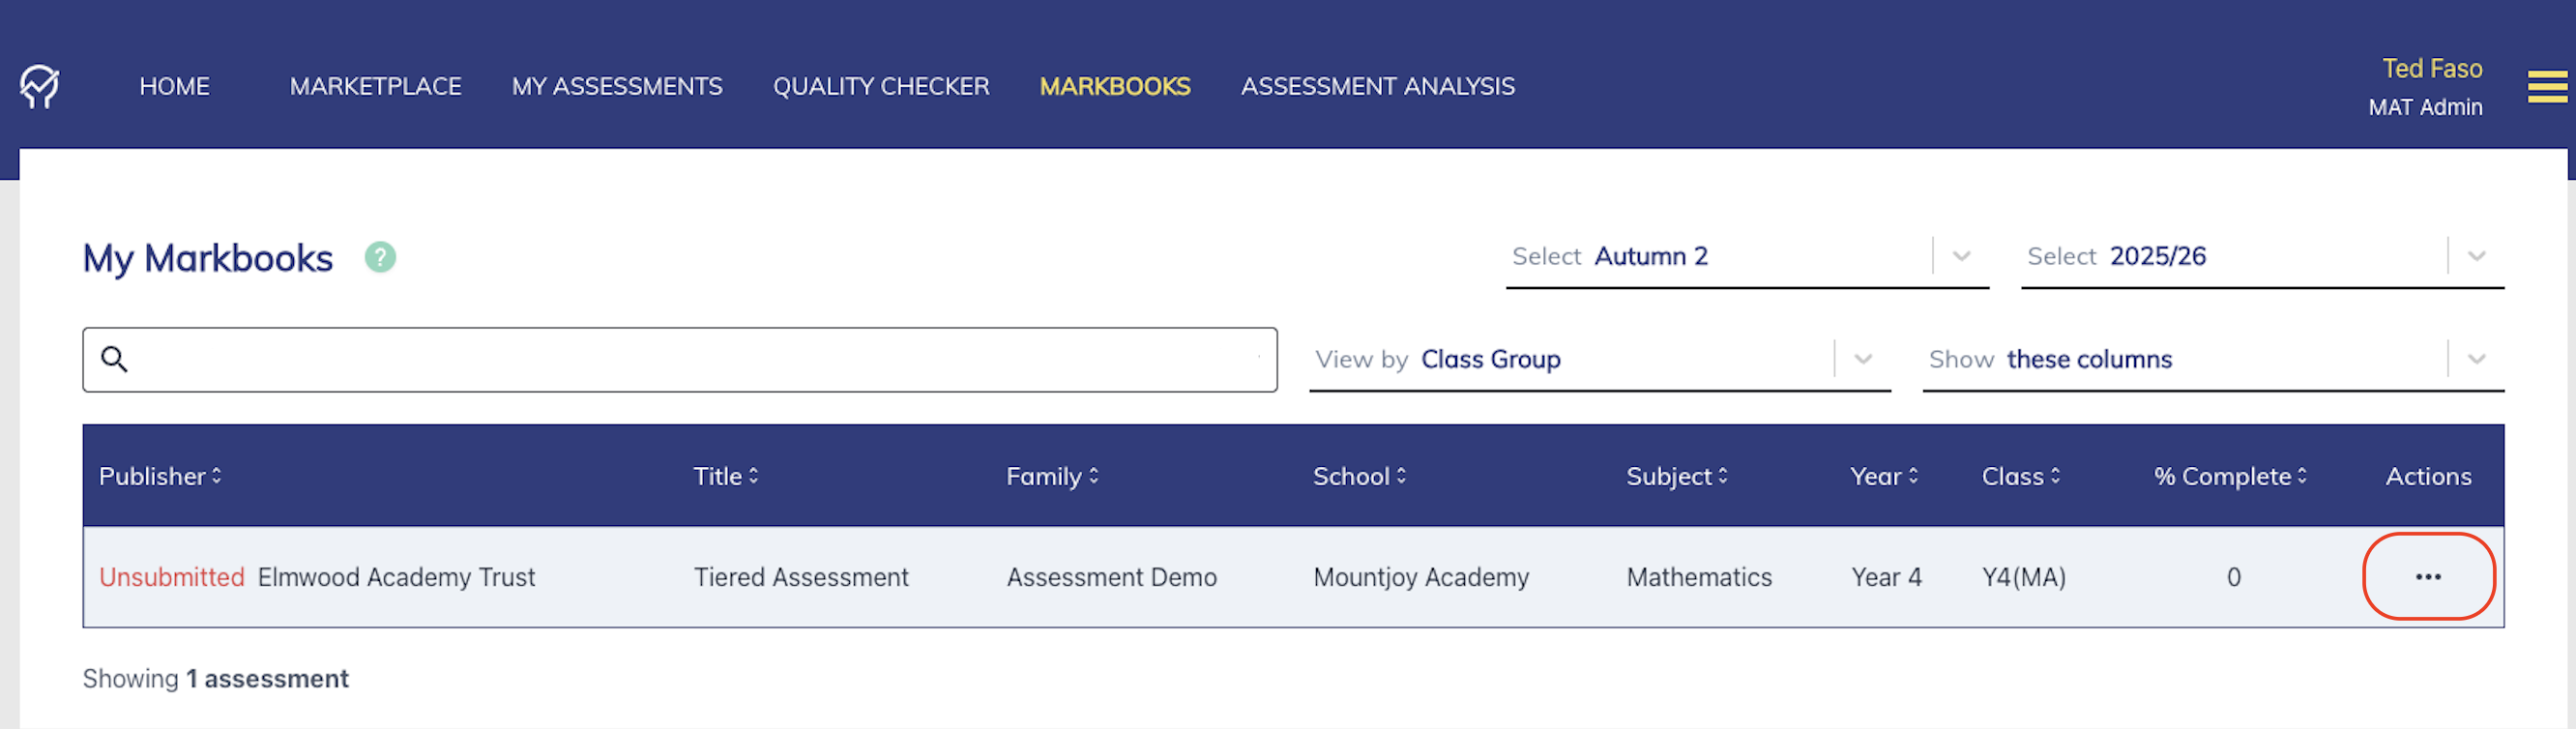This screenshot has width=2576, height=729.
Task: Open the hamburger menu icon
Action: click(2546, 87)
